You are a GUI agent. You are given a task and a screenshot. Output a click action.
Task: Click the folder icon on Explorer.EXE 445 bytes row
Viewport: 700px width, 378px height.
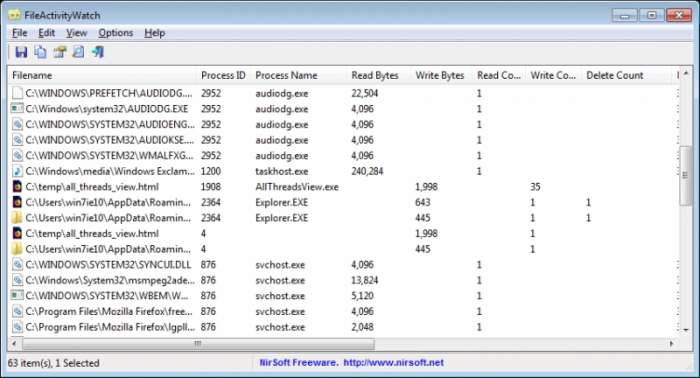(17, 218)
